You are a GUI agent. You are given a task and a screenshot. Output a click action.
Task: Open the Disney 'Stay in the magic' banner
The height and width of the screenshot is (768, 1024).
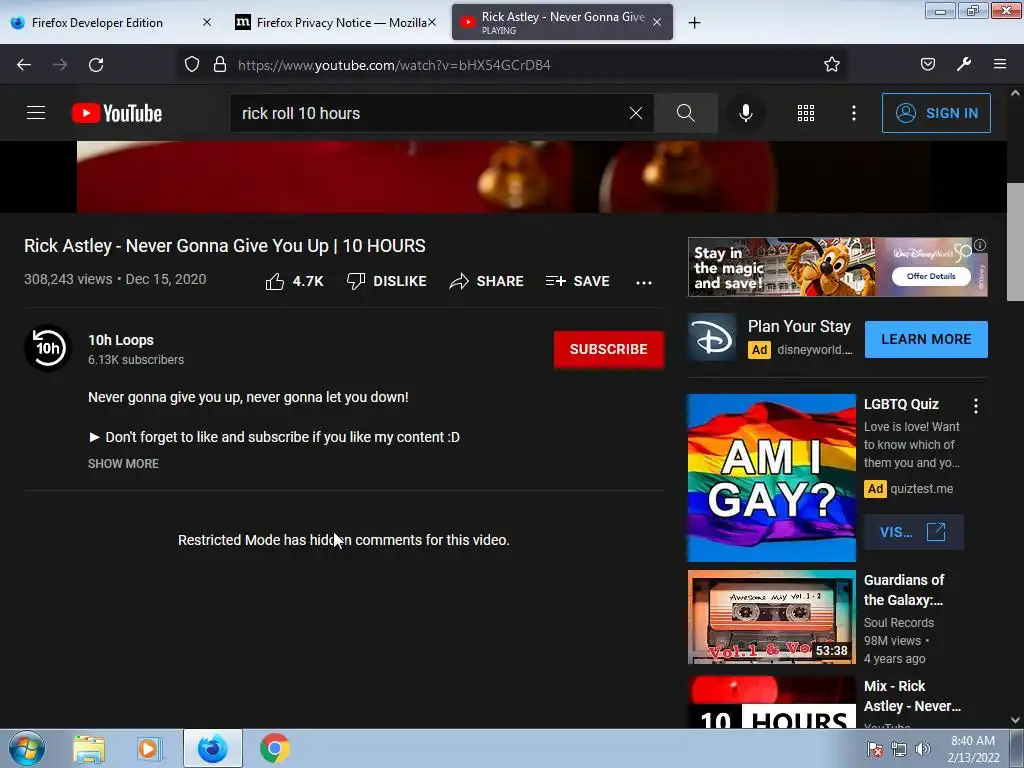[837, 266]
